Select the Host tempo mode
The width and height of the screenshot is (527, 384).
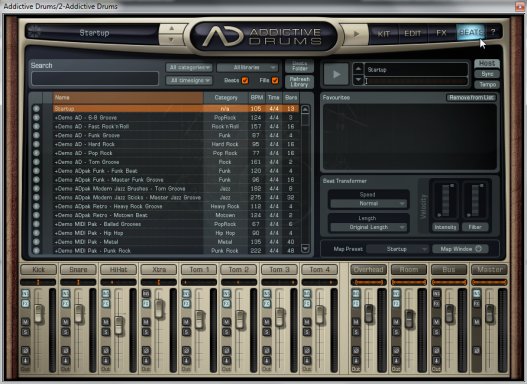487,63
